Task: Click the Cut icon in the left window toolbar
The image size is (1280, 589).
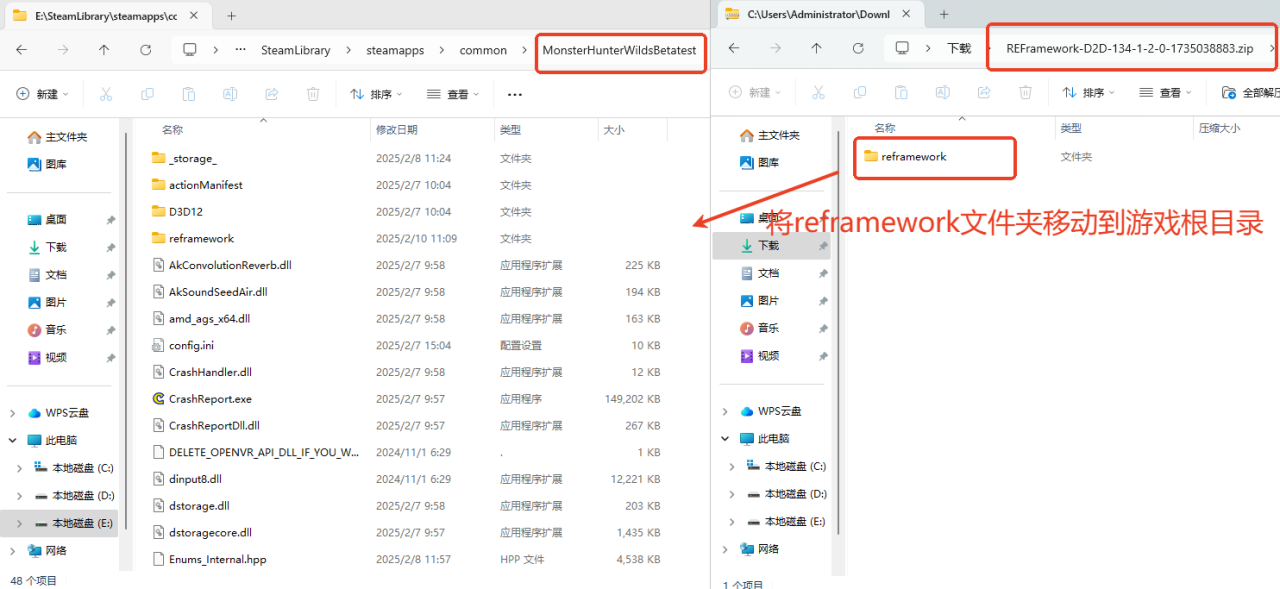Action: (x=107, y=93)
